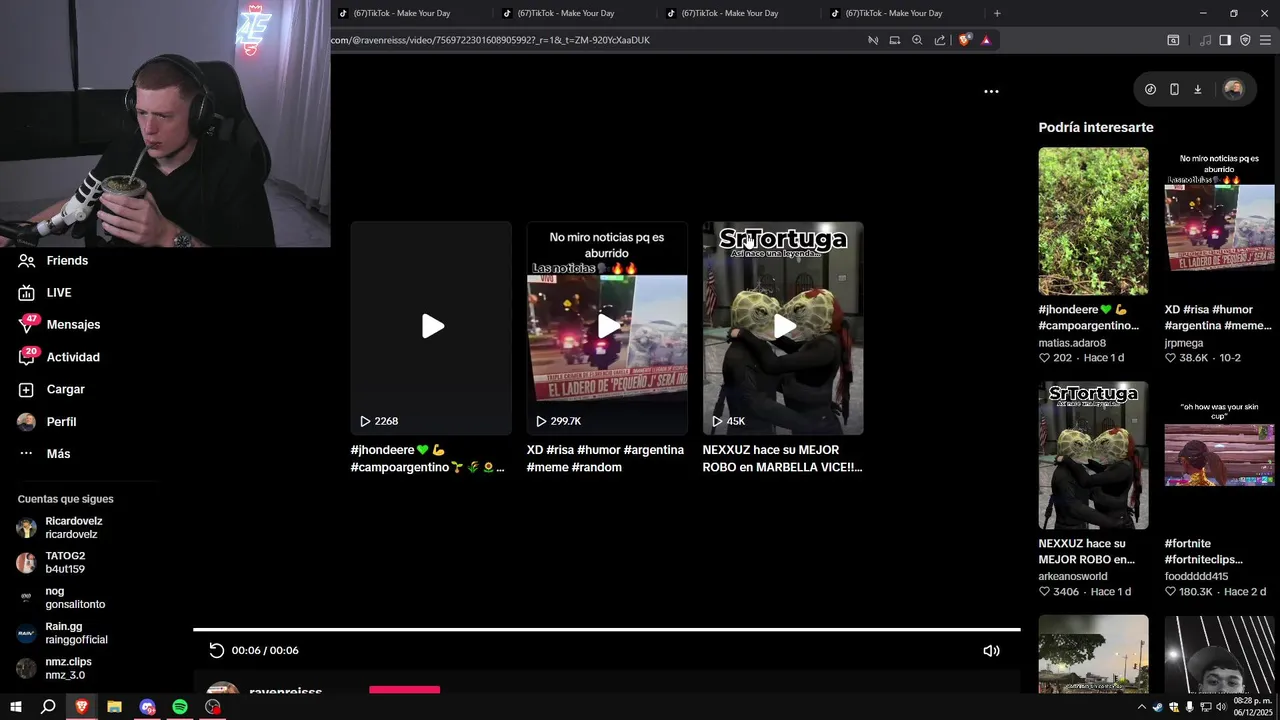The height and width of the screenshot is (720, 1280).
Task: Toggle the video volume speaker
Action: point(991,650)
